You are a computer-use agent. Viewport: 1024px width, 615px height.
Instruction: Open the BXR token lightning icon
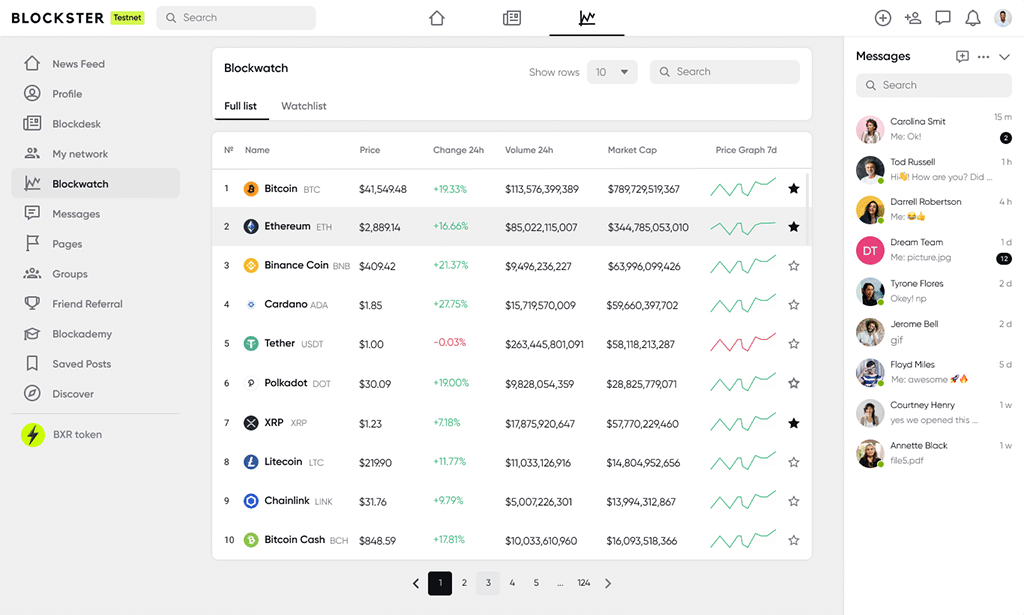33,435
